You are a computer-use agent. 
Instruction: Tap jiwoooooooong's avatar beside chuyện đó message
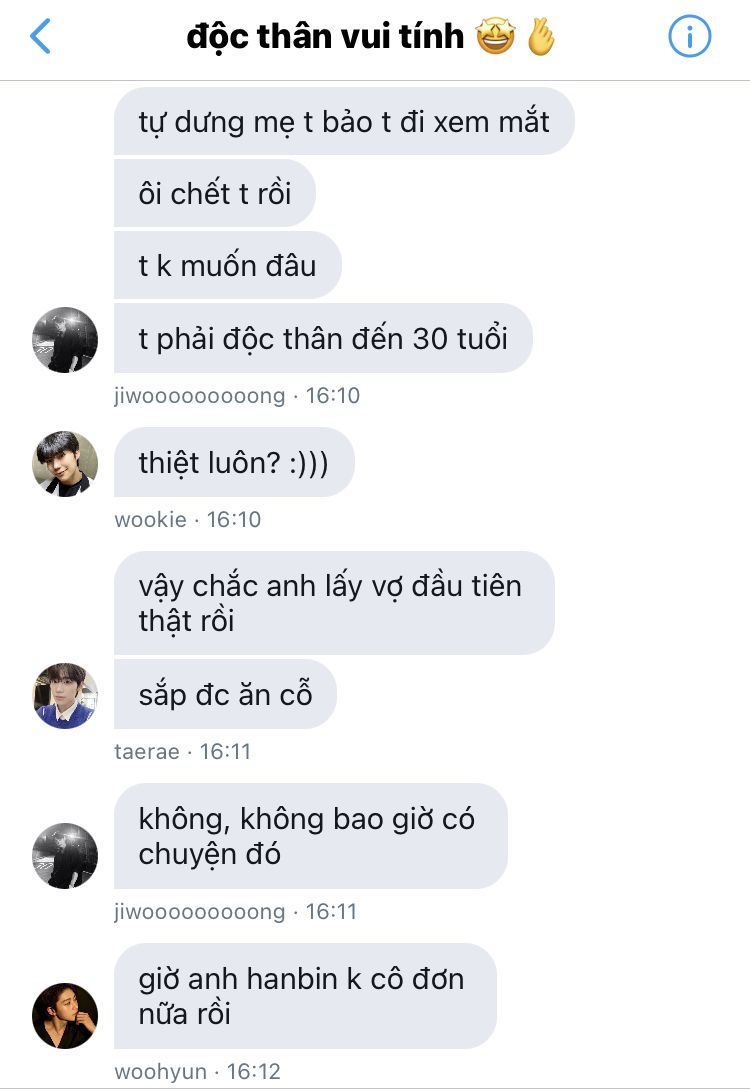click(65, 856)
